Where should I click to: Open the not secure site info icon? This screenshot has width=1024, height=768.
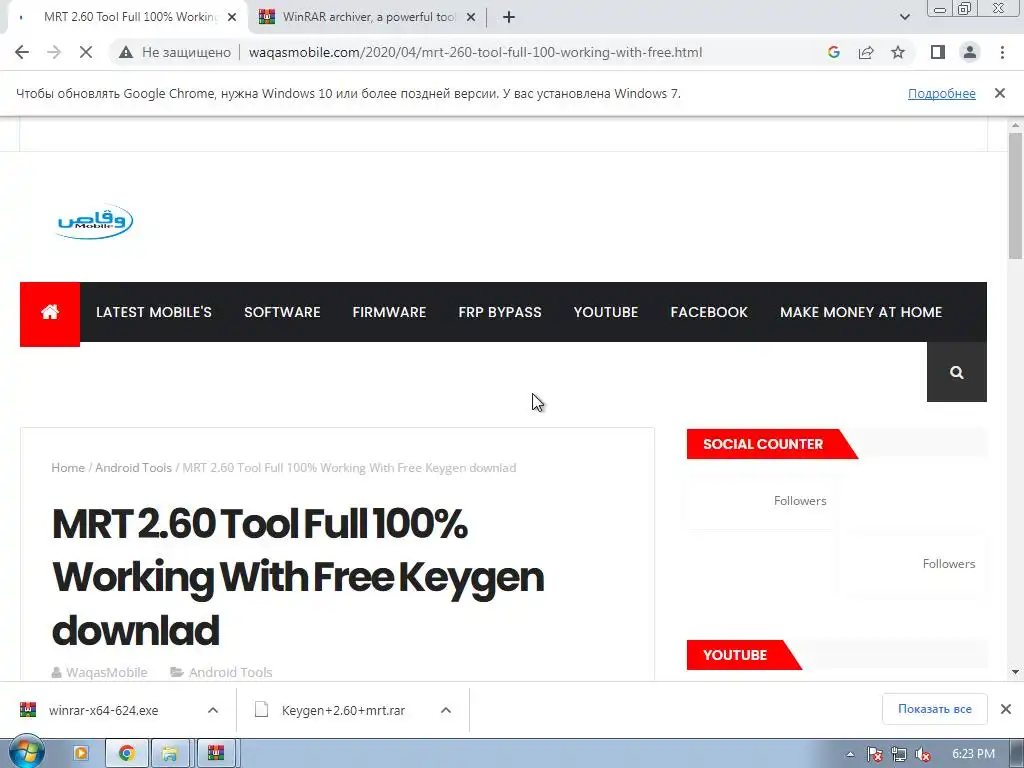[126, 52]
